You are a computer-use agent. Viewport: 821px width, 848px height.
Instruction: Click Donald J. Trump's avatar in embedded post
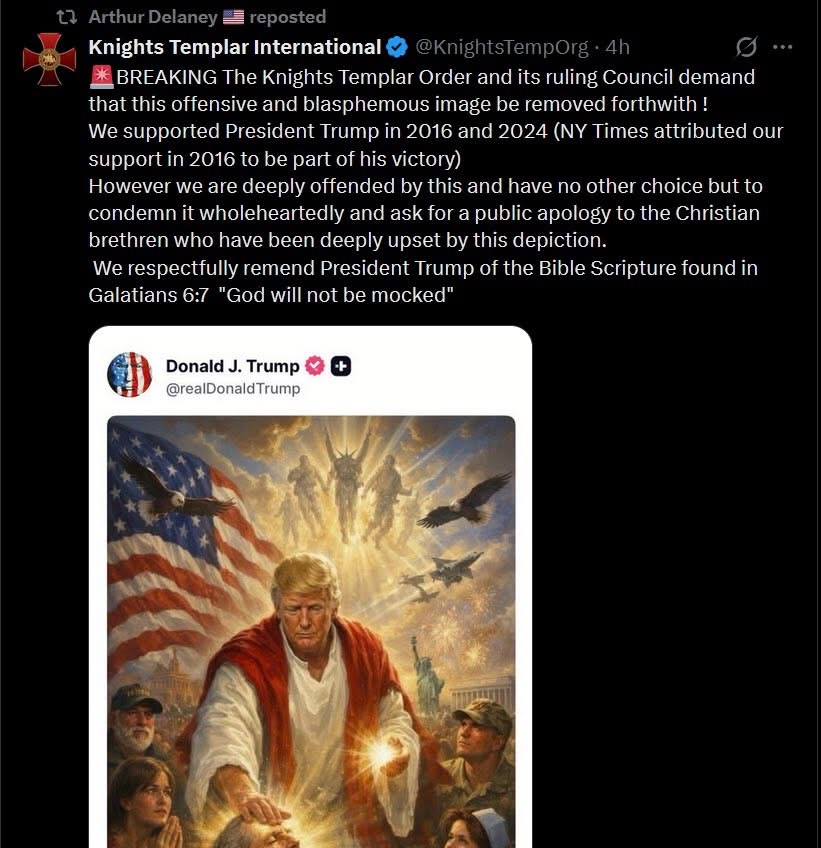pos(129,375)
